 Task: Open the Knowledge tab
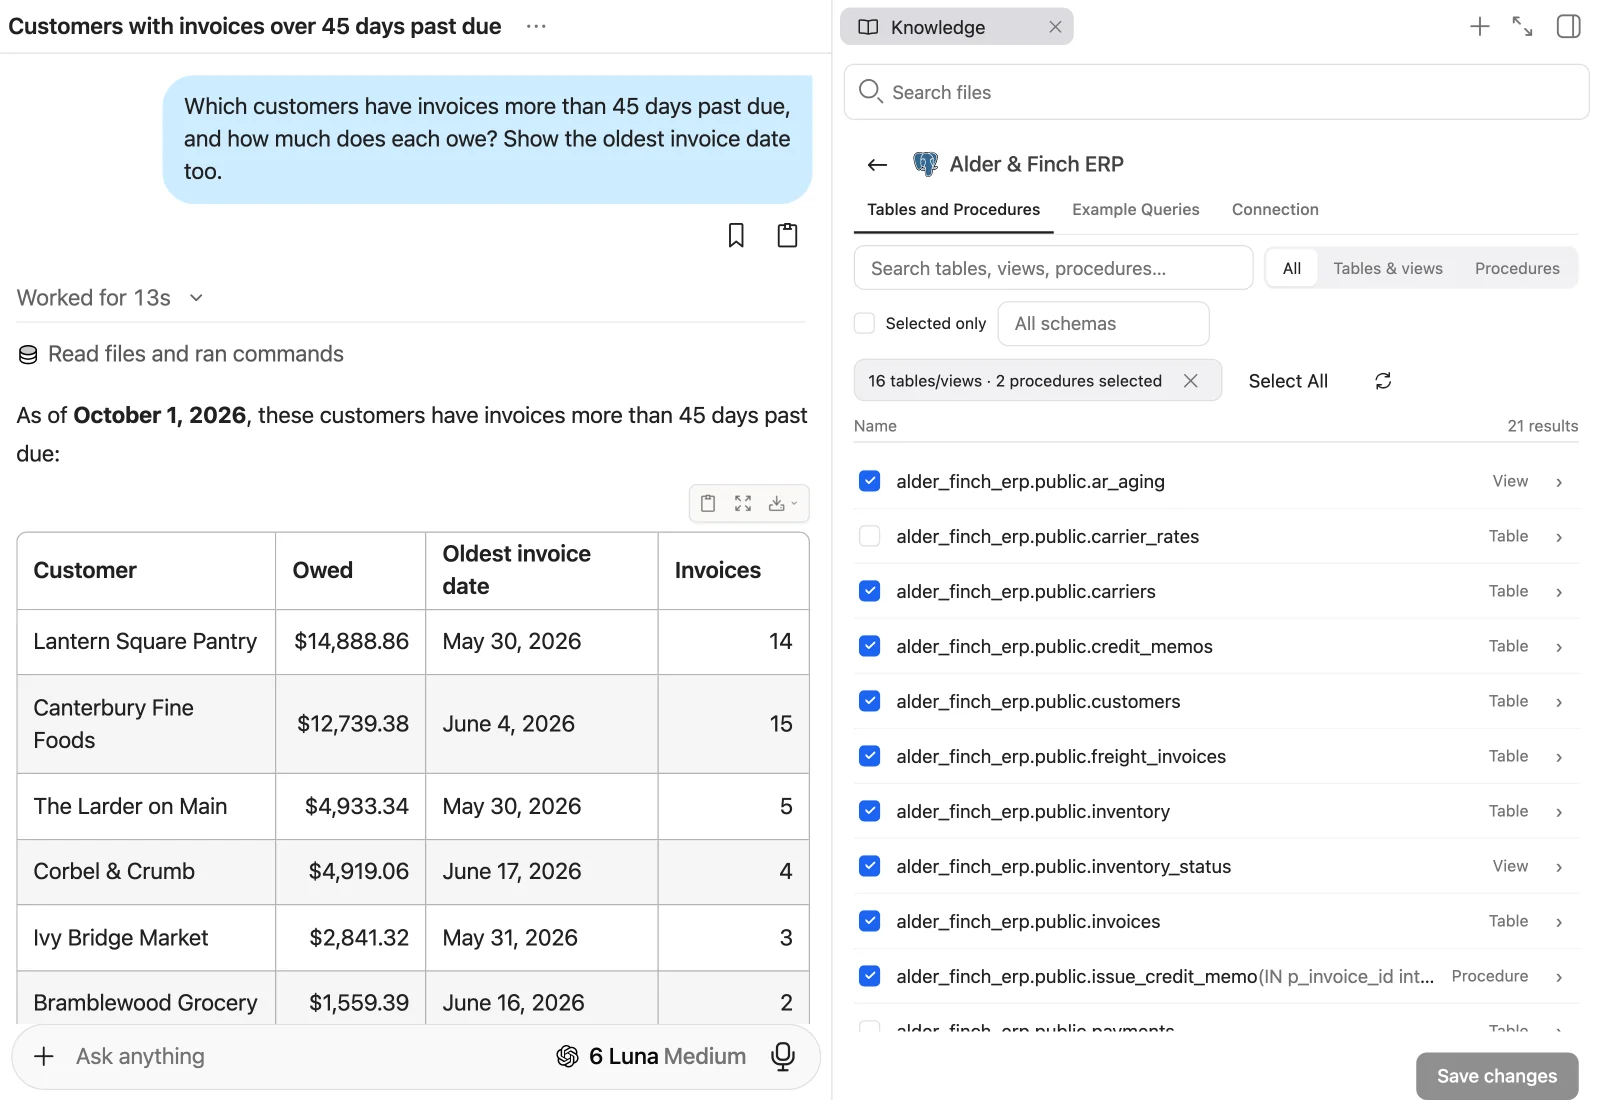click(x=940, y=27)
